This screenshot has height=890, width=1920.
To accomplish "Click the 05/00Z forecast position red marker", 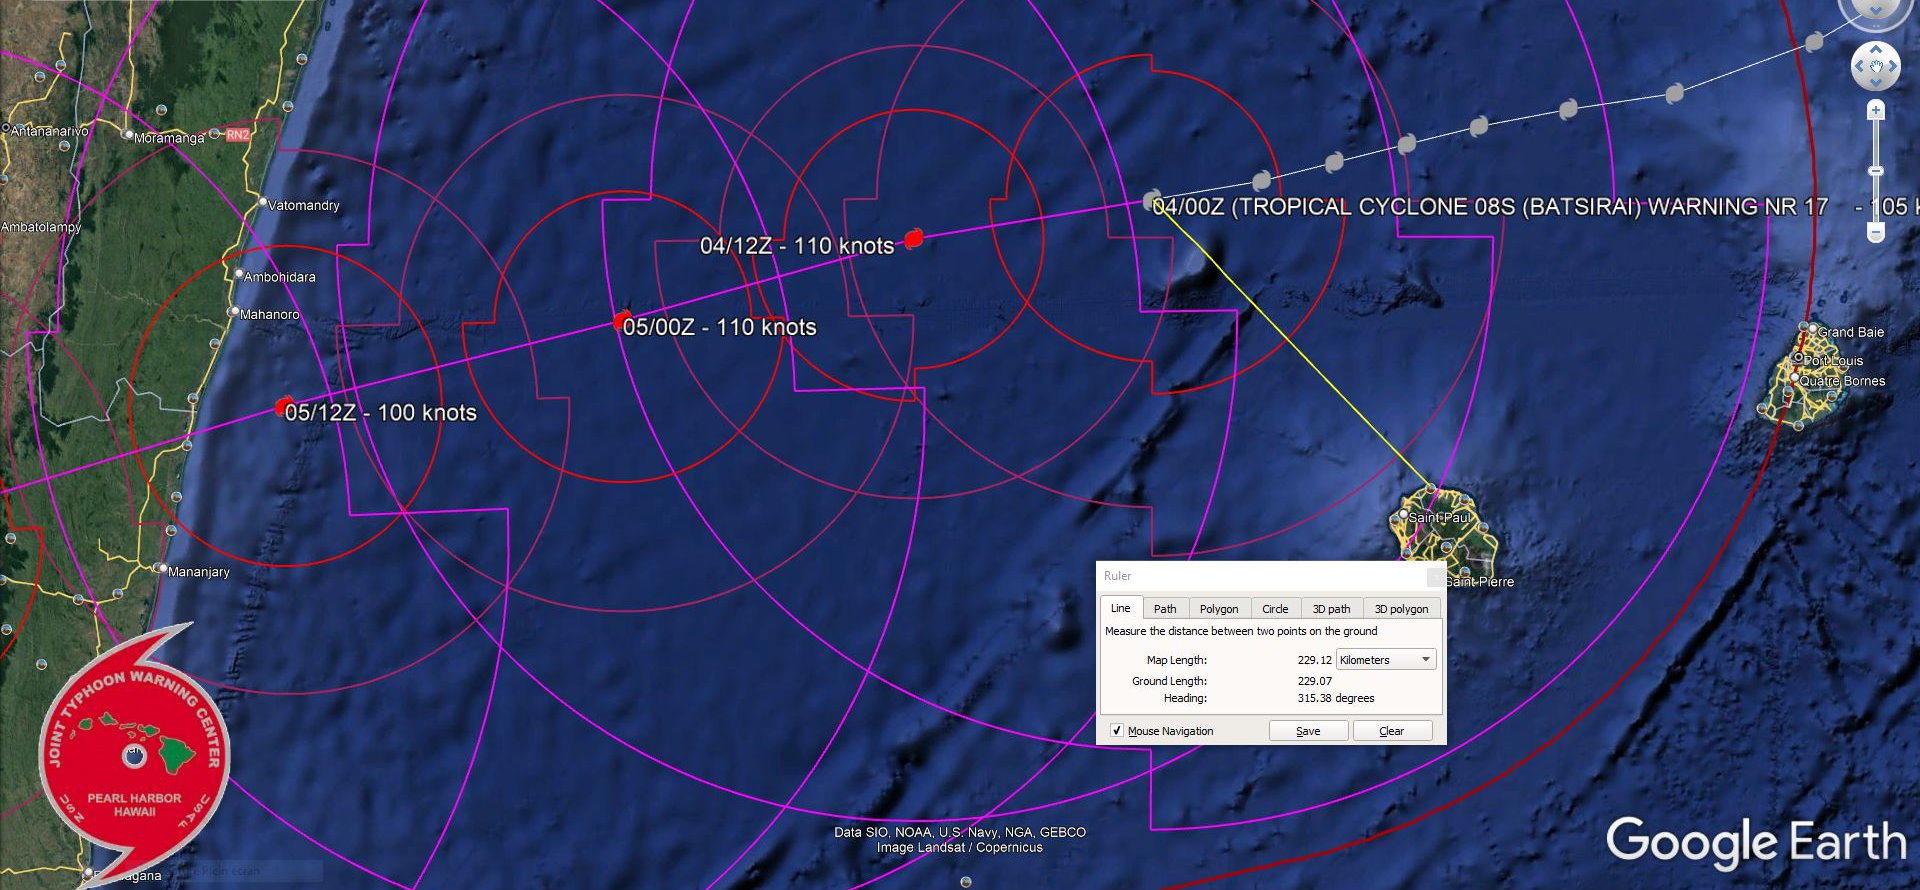I will click(x=622, y=321).
